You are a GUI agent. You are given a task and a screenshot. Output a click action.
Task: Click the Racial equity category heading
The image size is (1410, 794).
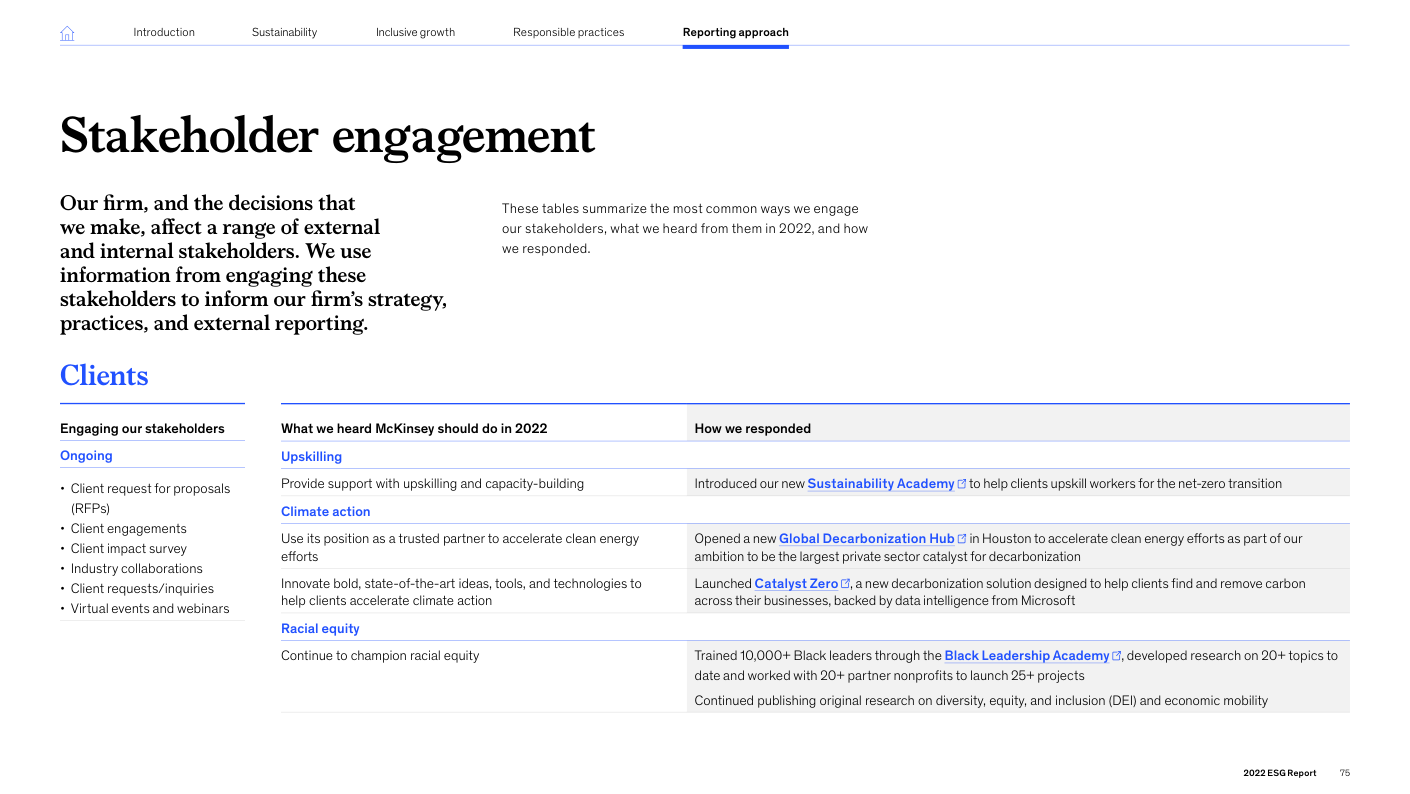pos(320,629)
